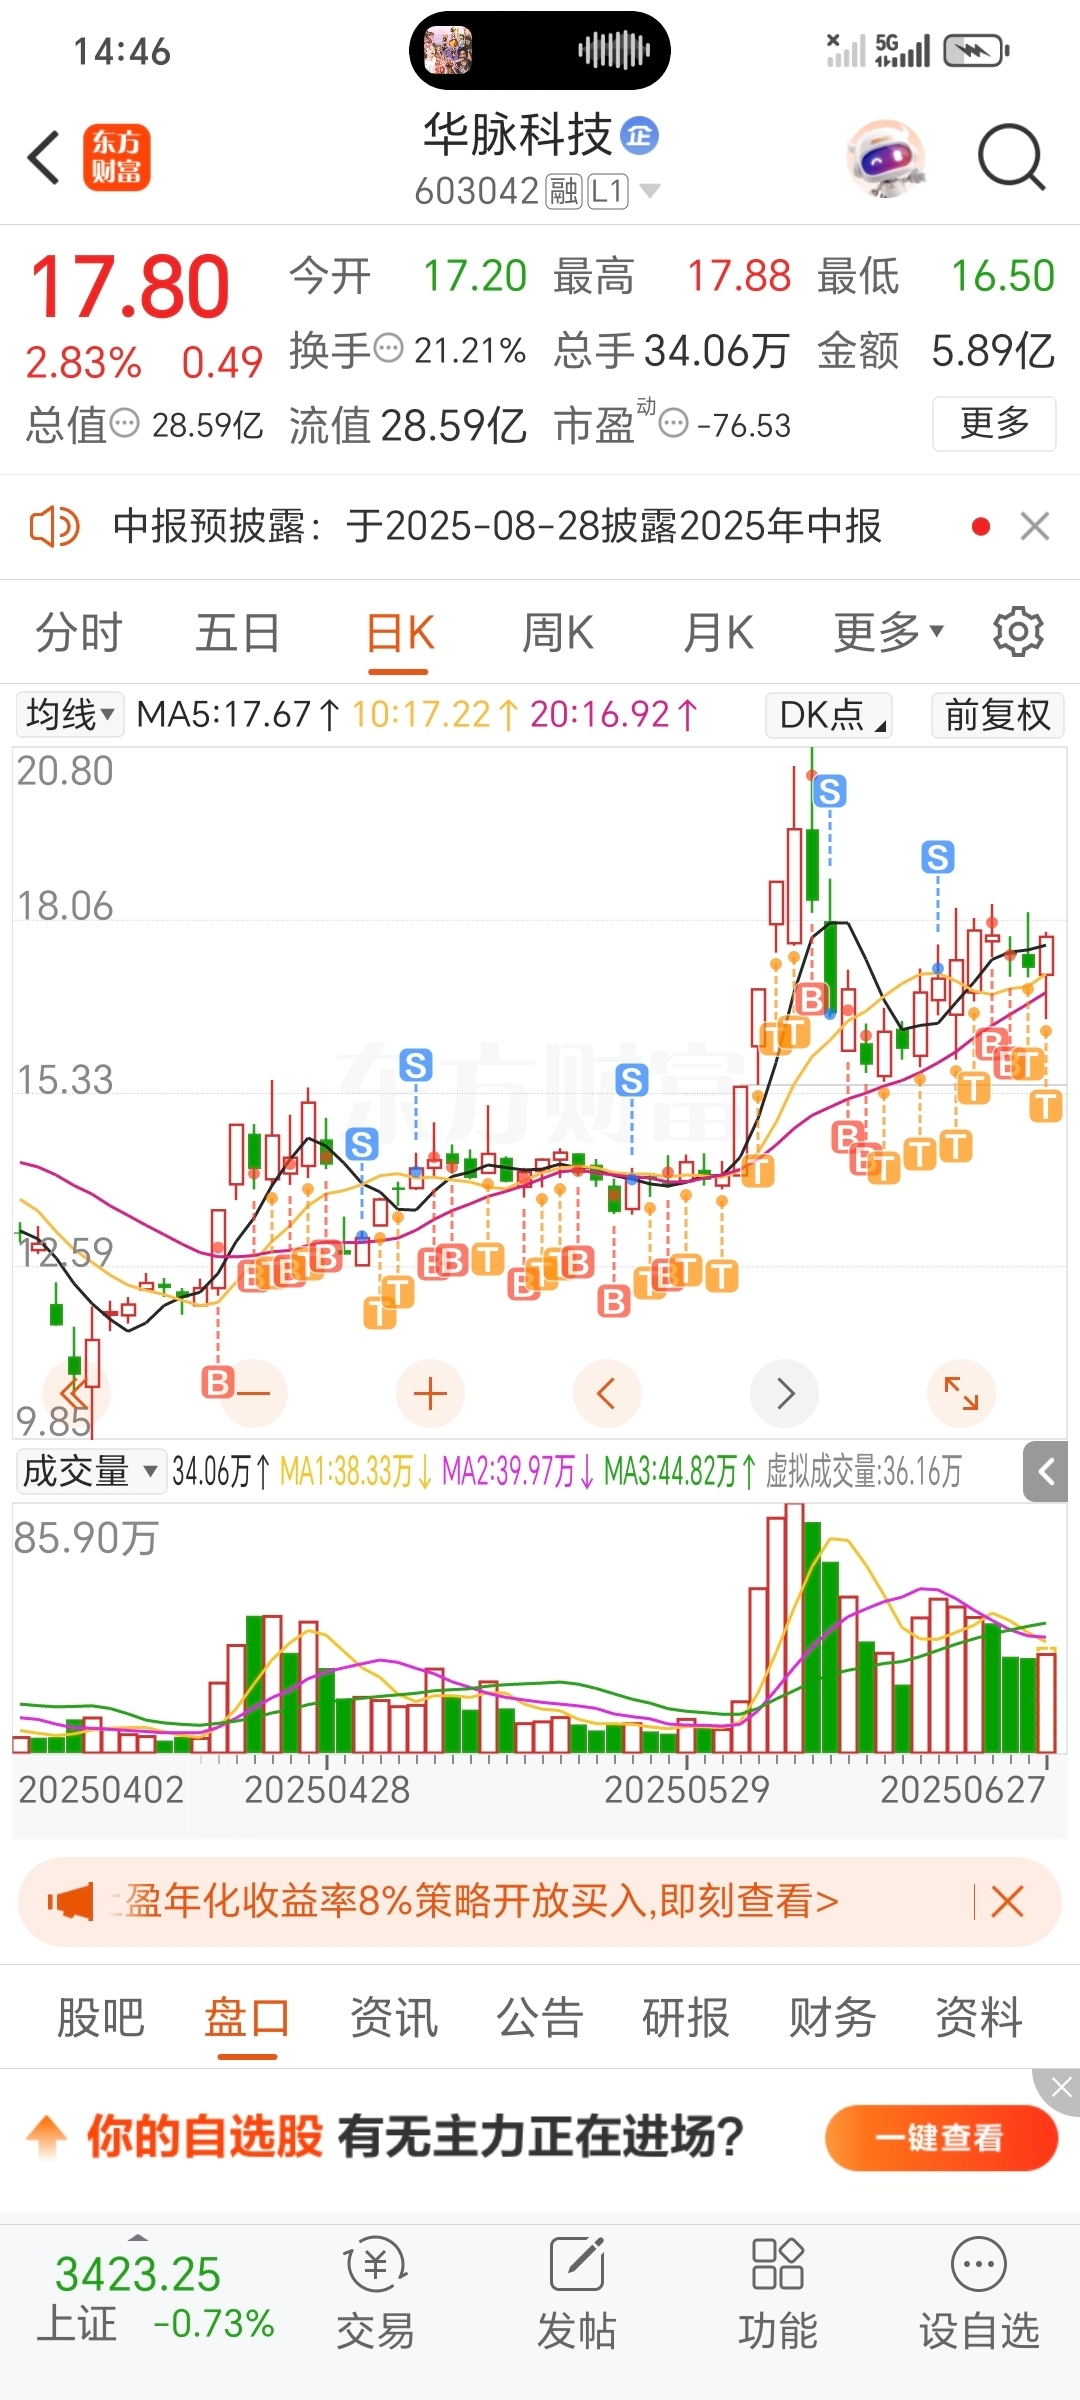Tap the info icon next to 市盈
Viewport: 1080px width, 2400px height.
point(674,424)
